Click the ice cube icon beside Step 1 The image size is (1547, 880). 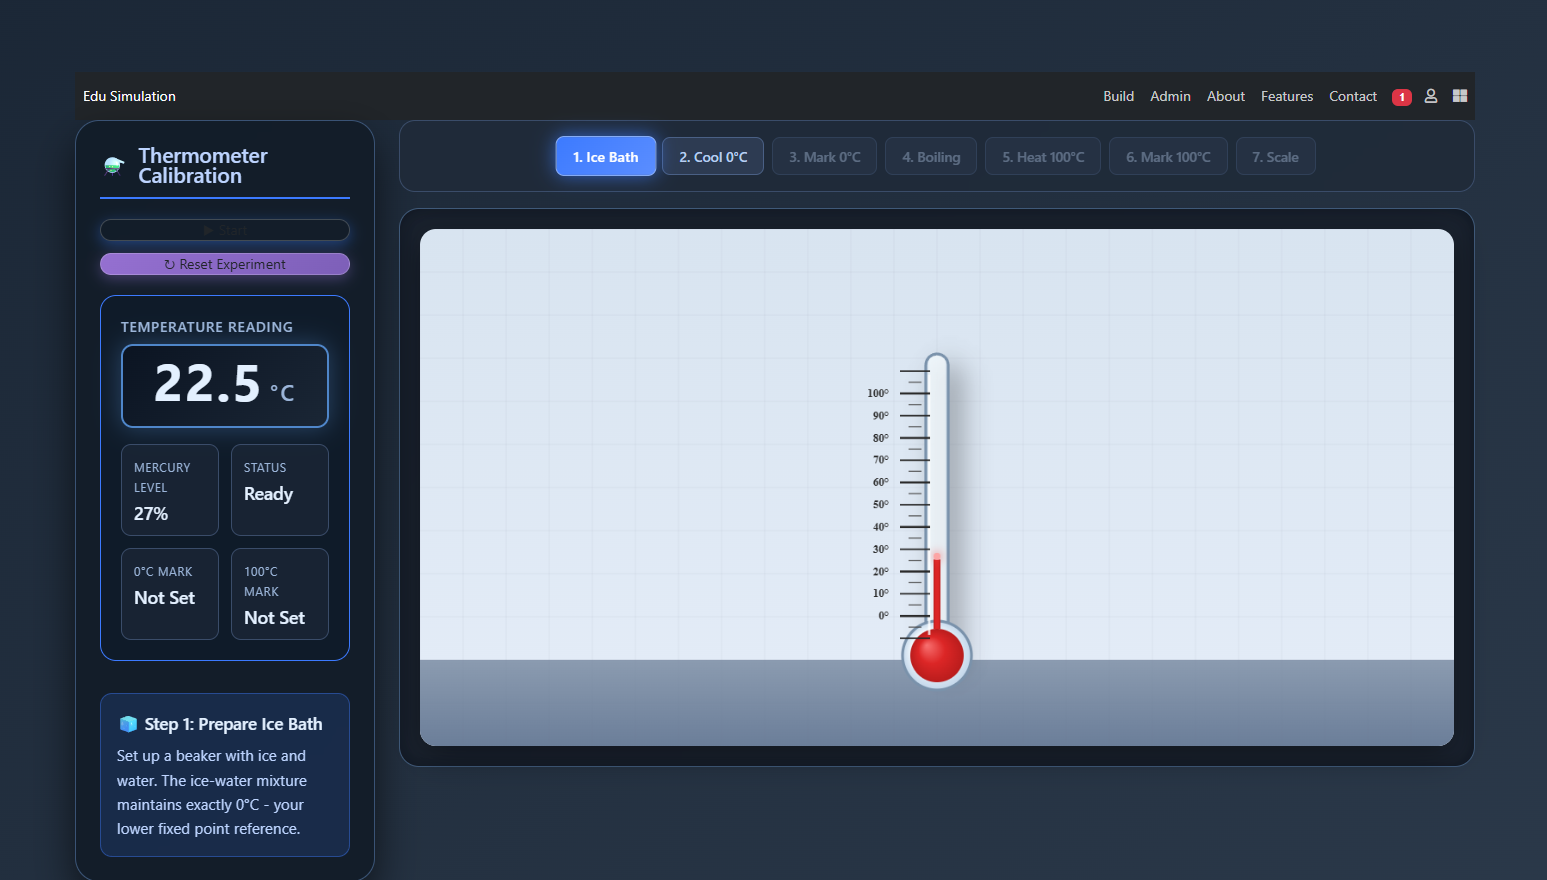coord(127,723)
